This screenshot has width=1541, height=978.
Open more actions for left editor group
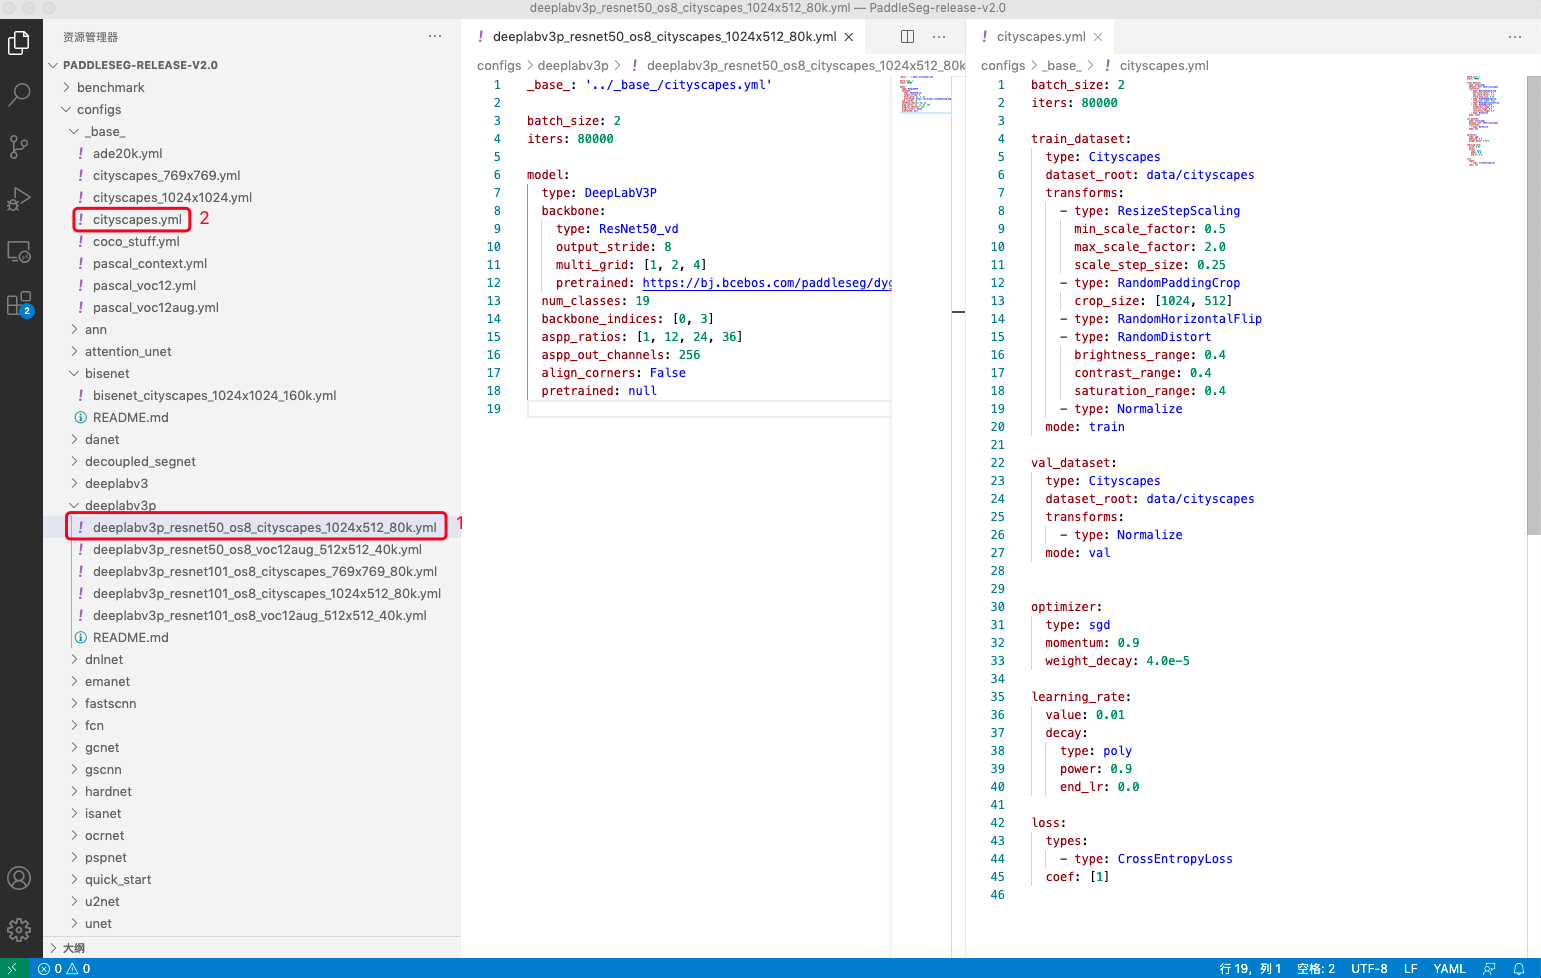(x=939, y=37)
